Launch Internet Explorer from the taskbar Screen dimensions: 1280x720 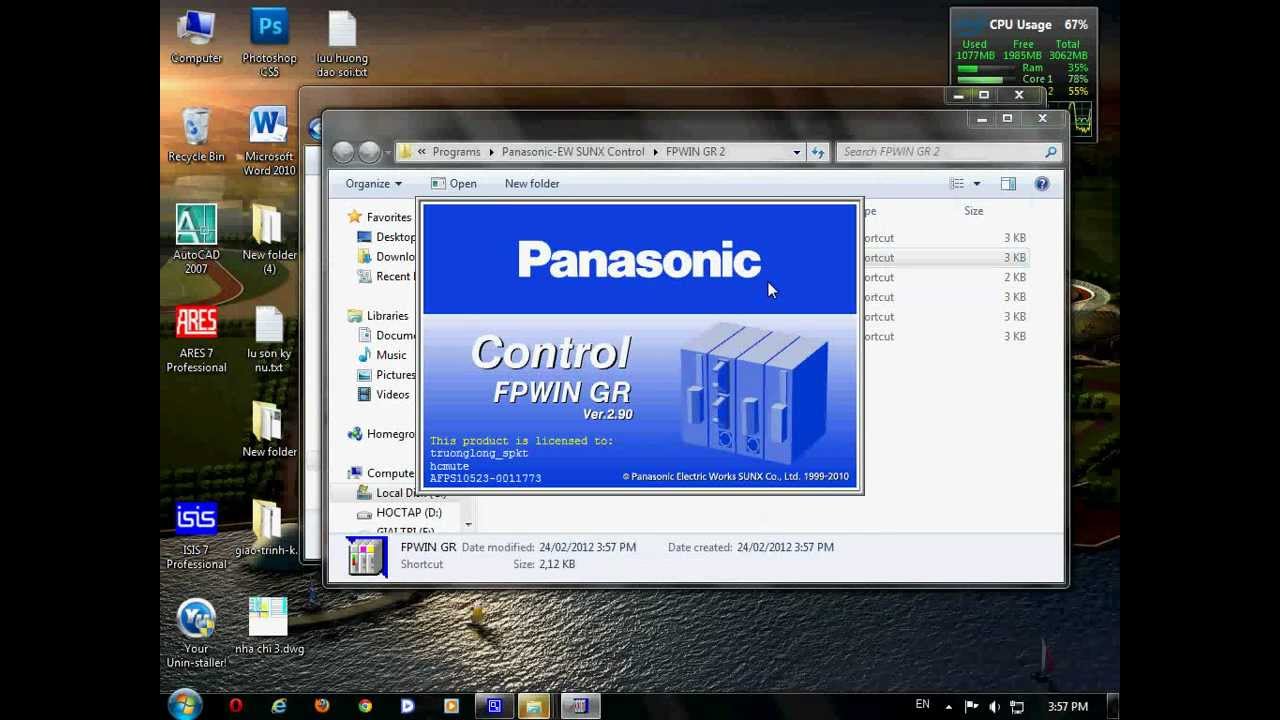point(279,706)
